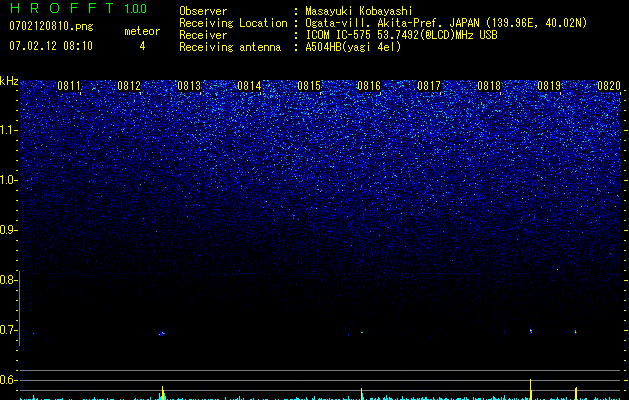Click the 0813 time marker
Screen dimensions: 629x400
click(189, 86)
